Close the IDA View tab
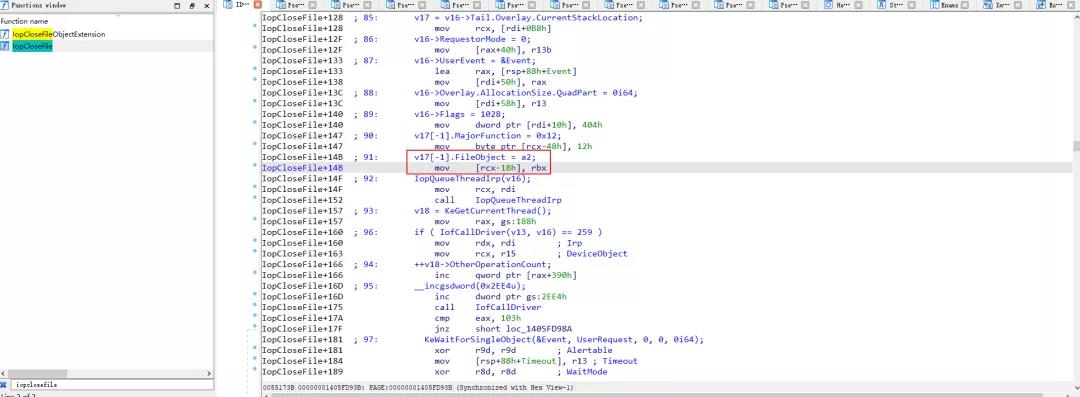 258,5
